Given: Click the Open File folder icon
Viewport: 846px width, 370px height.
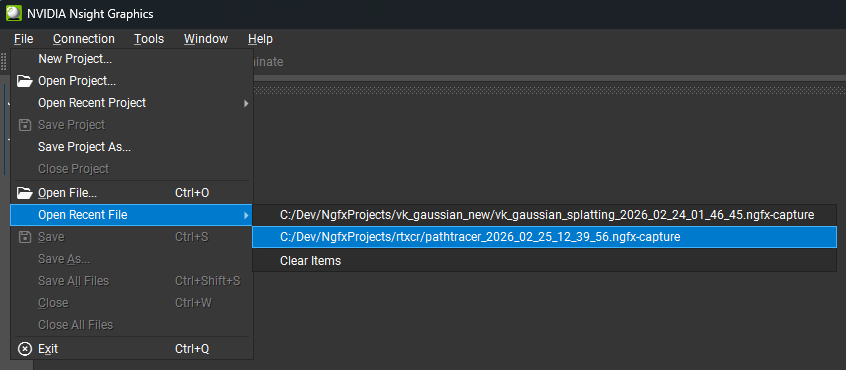Looking at the screenshot, I should point(25,193).
